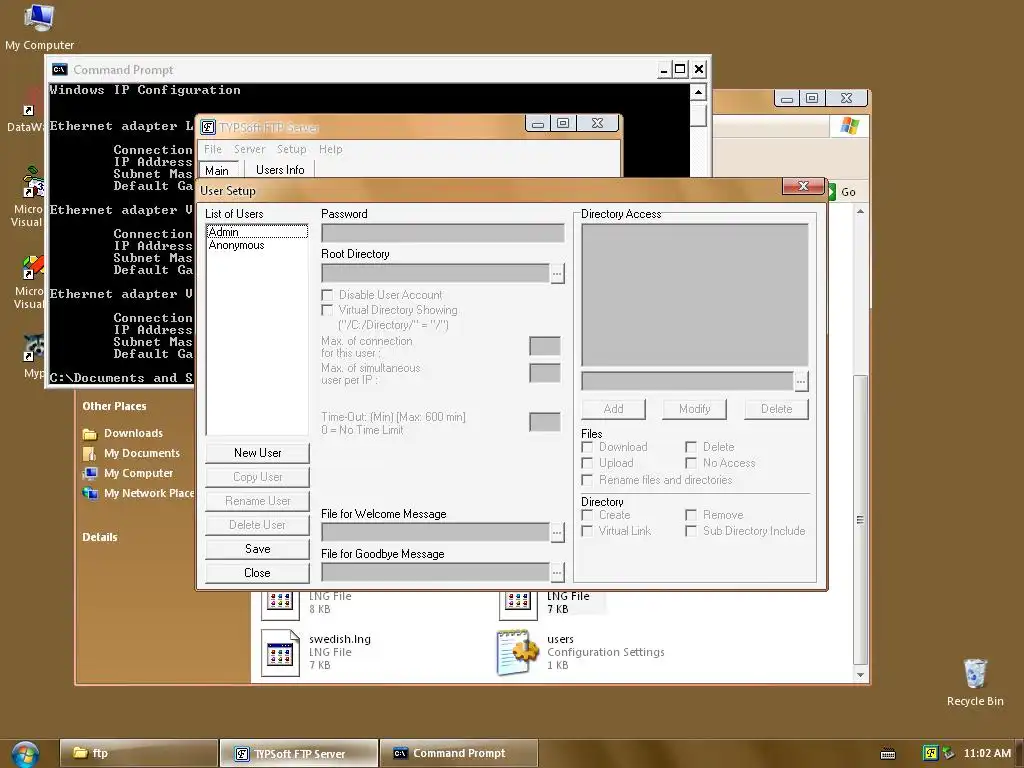Click the Rename User button
This screenshot has width=1024, height=768.
pyautogui.click(x=257, y=501)
